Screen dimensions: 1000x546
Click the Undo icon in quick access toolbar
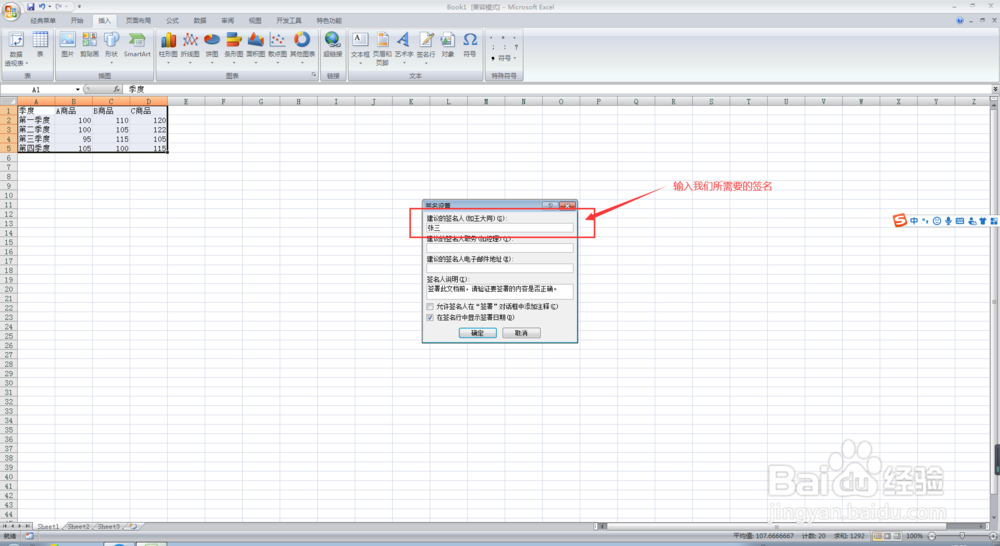41,6
